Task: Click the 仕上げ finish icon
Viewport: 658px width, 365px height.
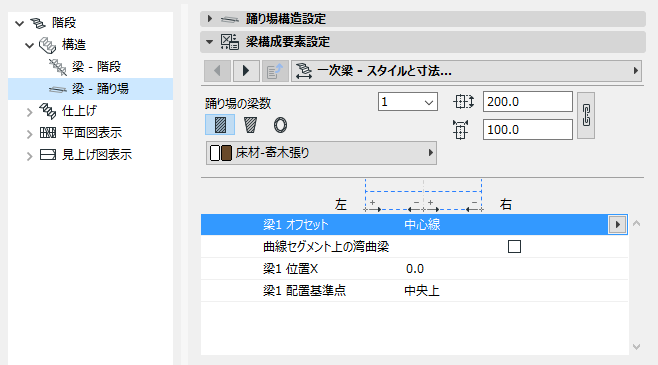Action: [x=47, y=111]
